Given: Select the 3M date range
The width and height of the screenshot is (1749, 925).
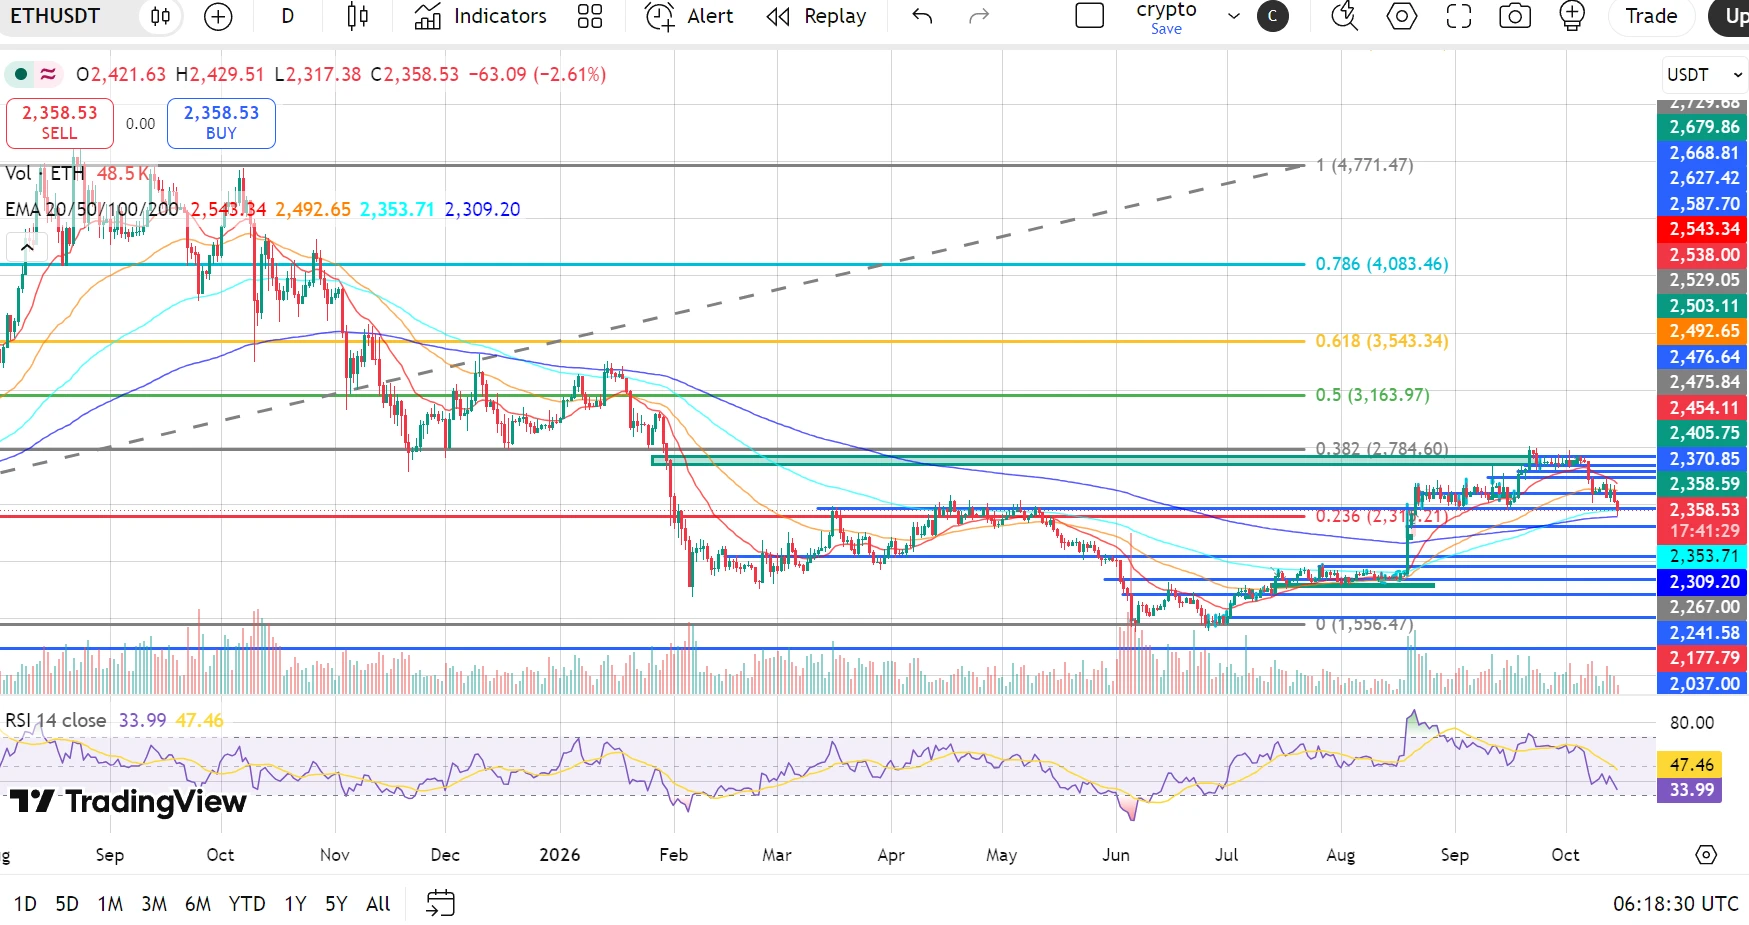Looking at the screenshot, I should pyautogui.click(x=154, y=904).
